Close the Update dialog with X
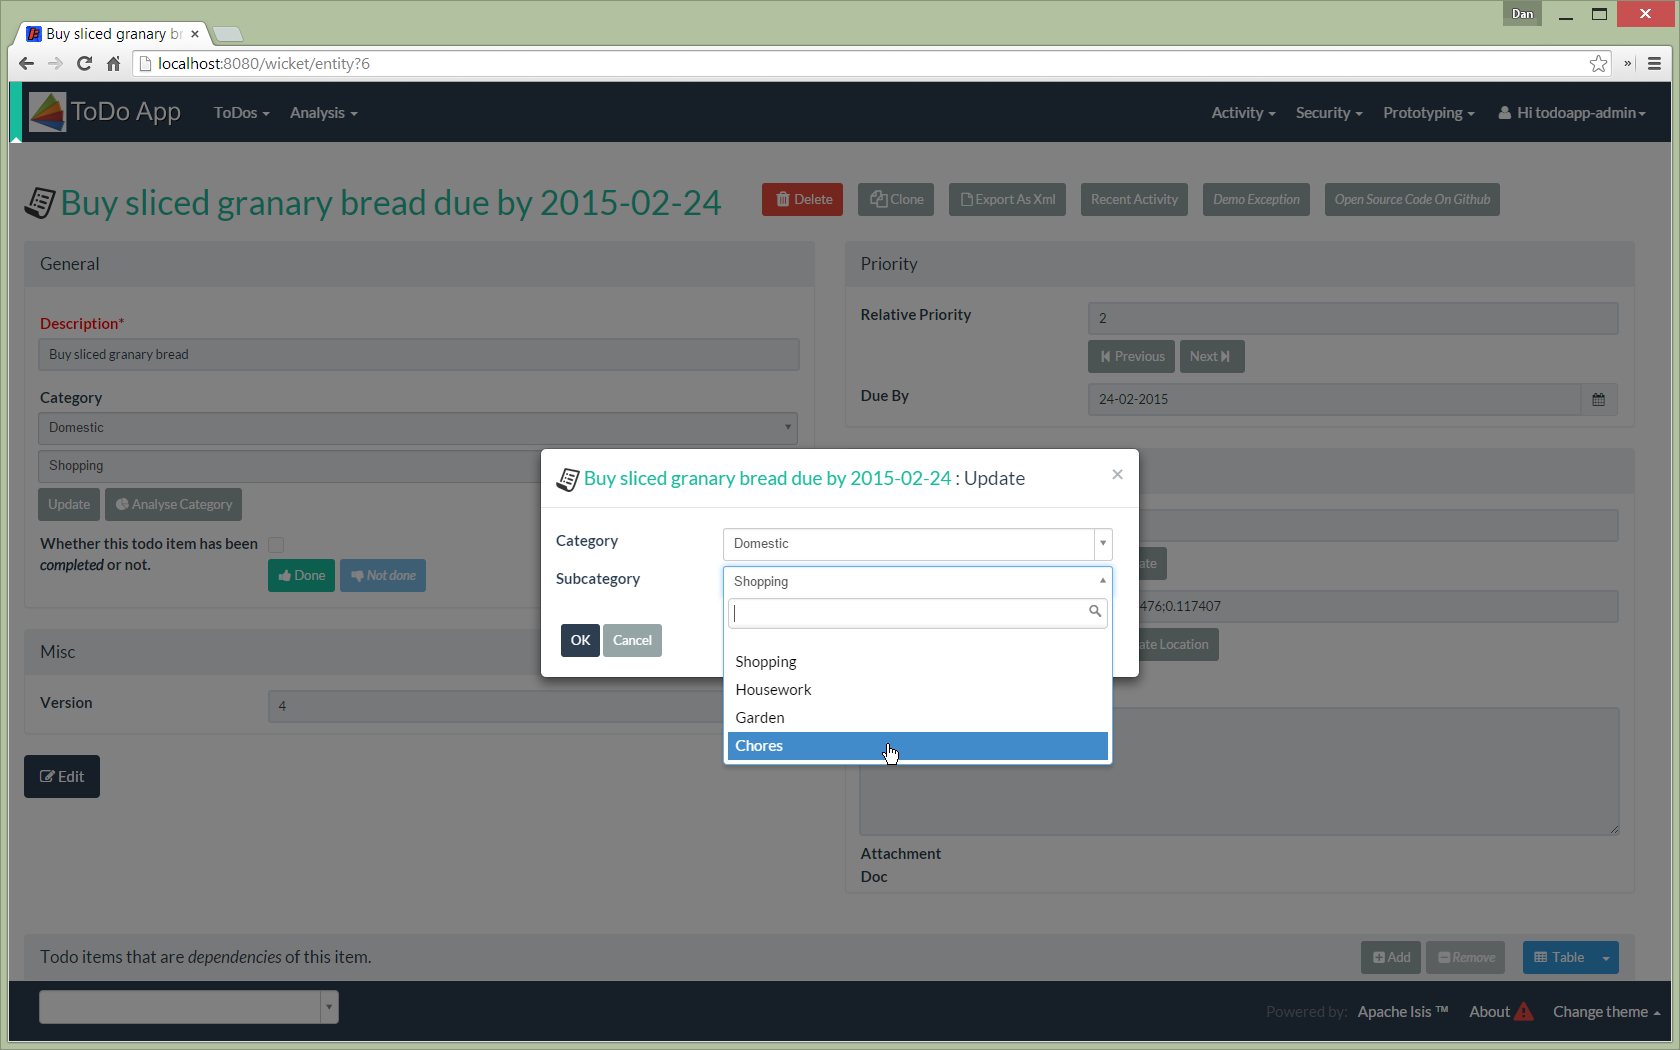This screenshot has height=1050, width=1680. [1117, 475]
